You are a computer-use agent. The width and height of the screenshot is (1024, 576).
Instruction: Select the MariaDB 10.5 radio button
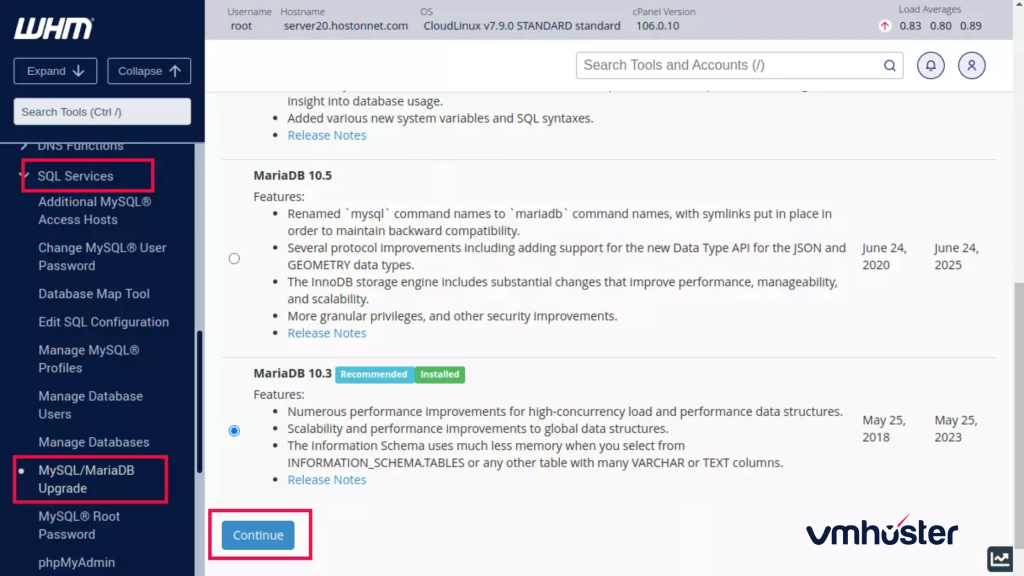click(234, 258)
